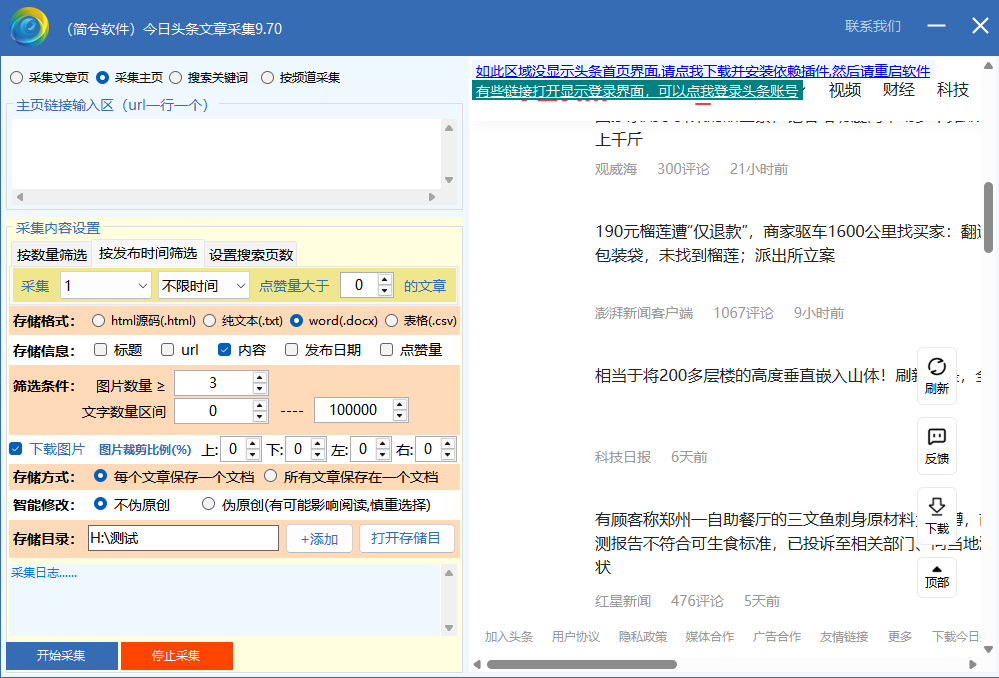Close the application window

[x=980, y=25]
